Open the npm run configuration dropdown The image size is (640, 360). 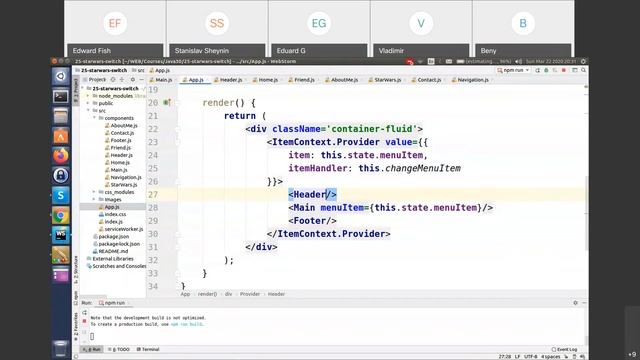pos(513,70)
